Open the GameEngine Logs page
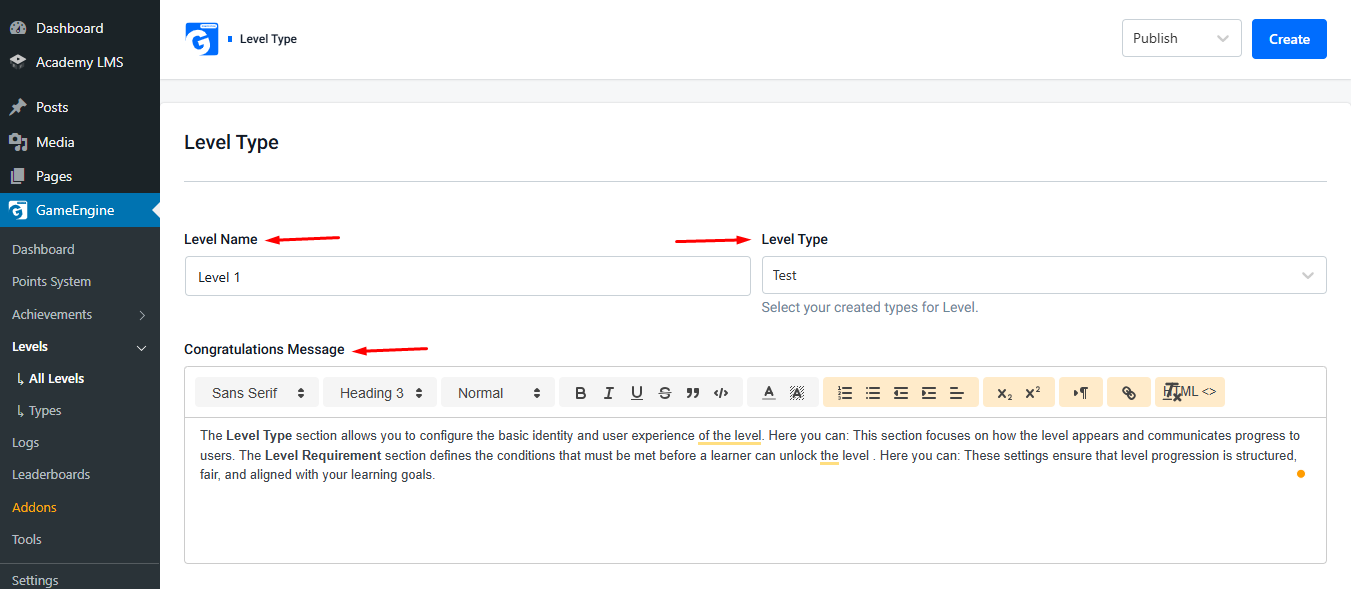This screenshot has width=1351, height=589. [x=26, y=442]
